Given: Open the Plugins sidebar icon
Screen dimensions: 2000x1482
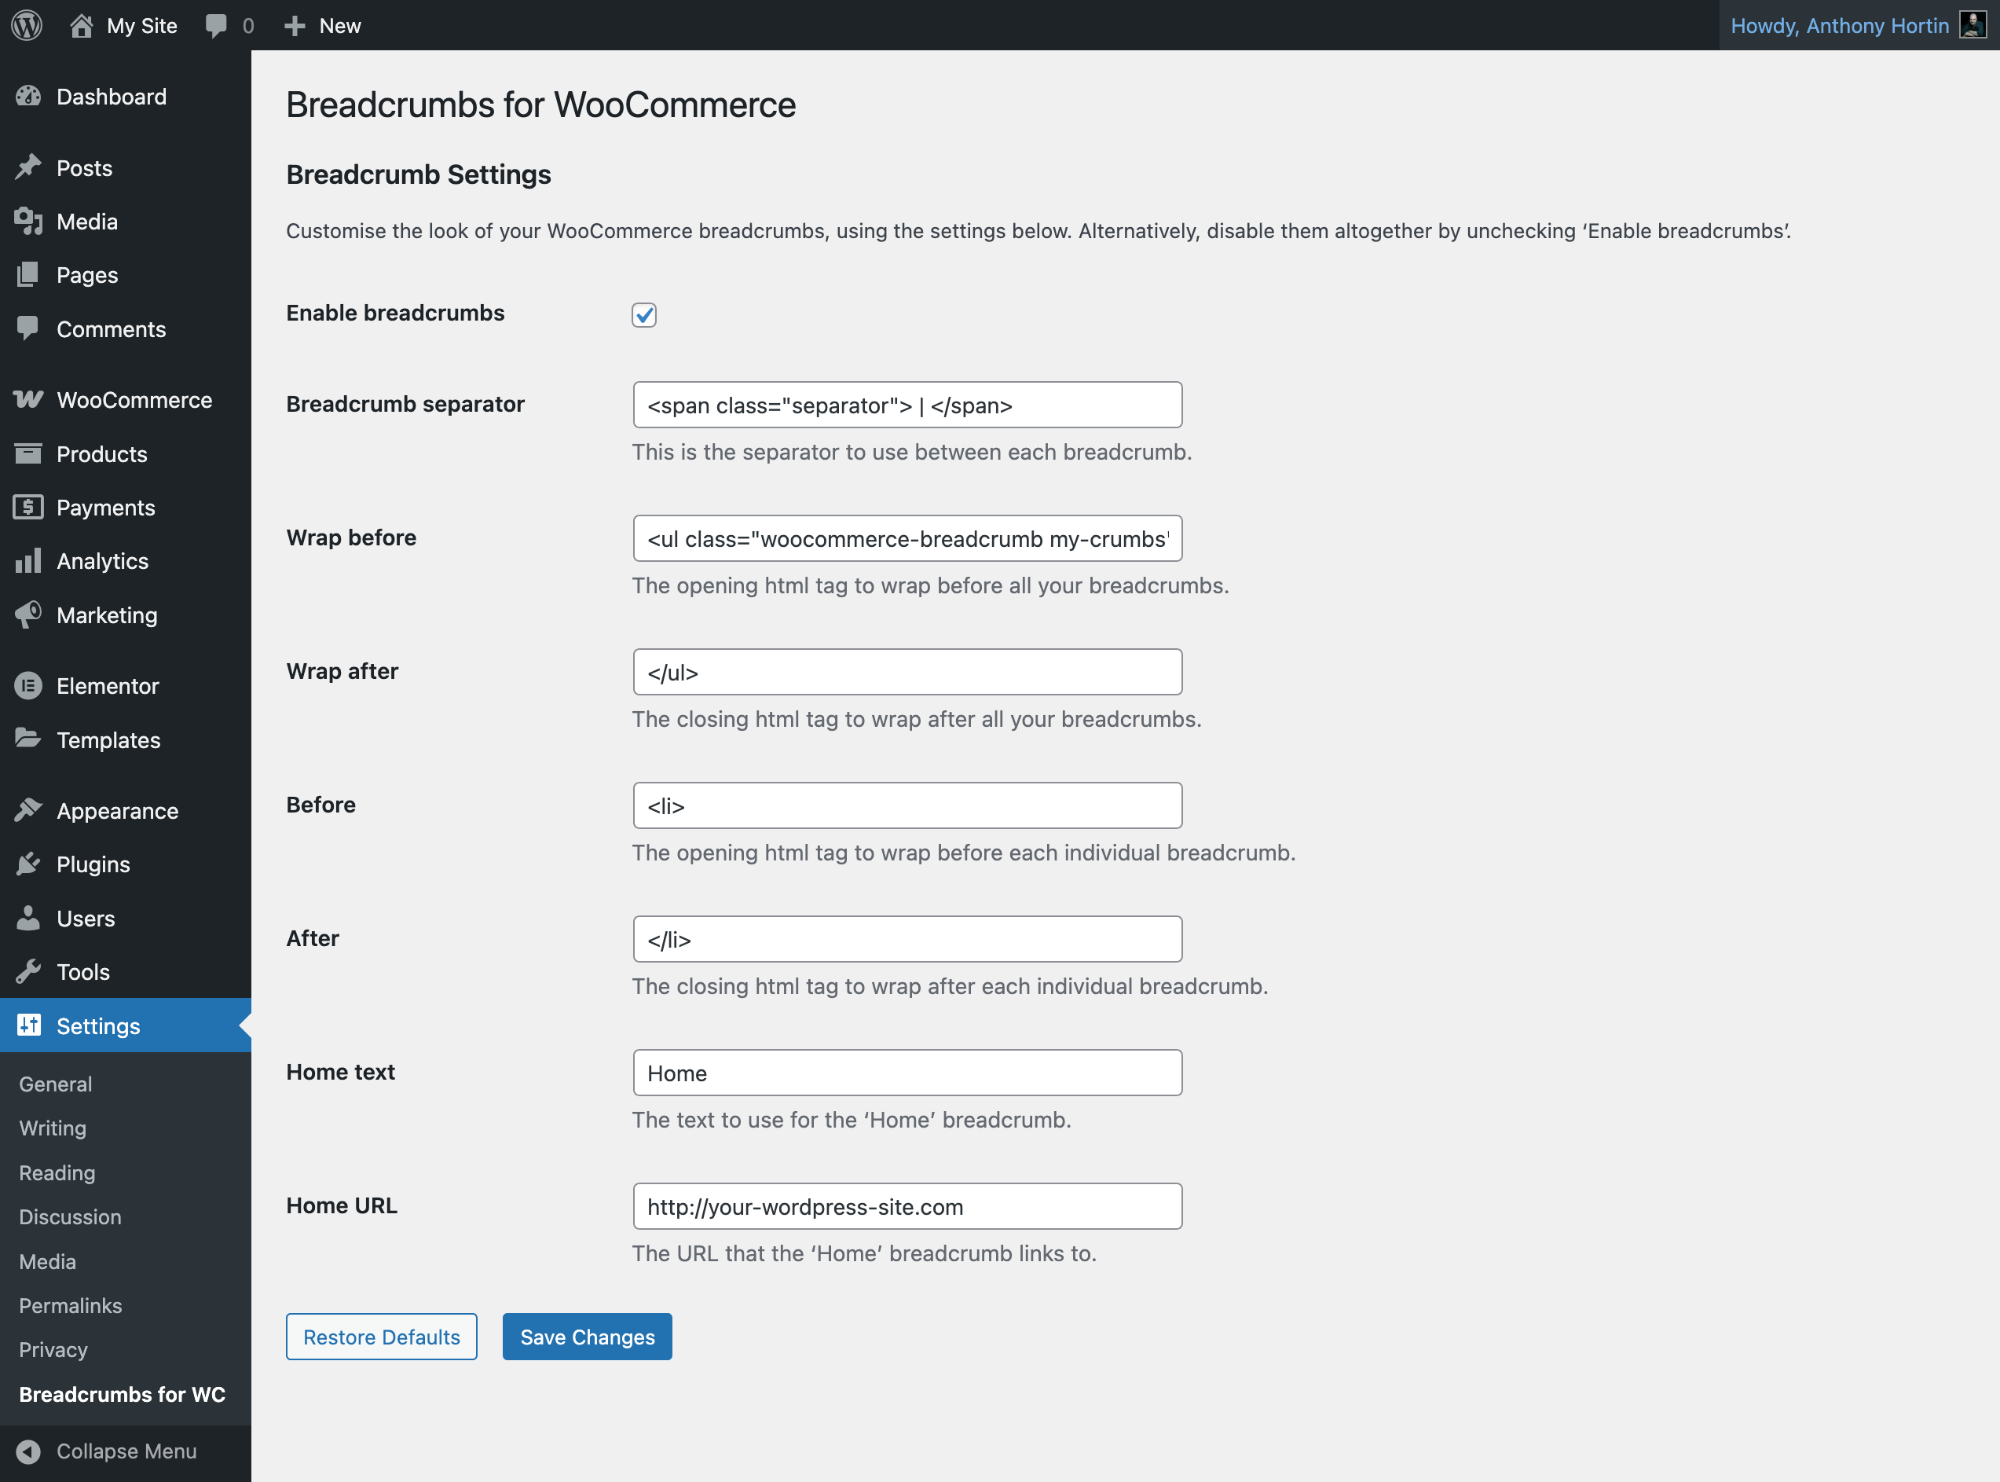Looking at the screenshot, I should tap(30, 863).
